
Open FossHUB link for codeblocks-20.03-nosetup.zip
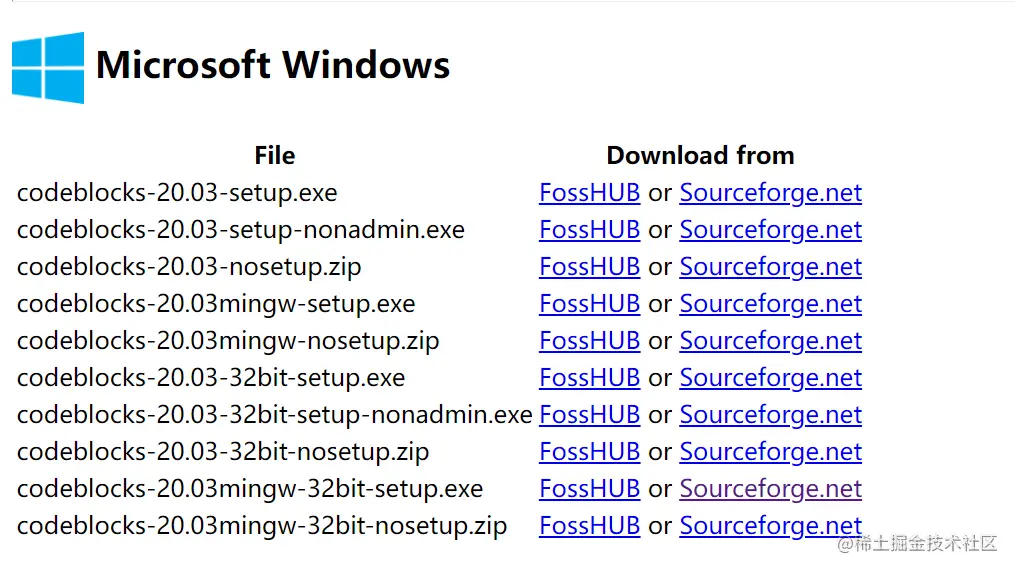pyautogui.click(x=590, y=267)
